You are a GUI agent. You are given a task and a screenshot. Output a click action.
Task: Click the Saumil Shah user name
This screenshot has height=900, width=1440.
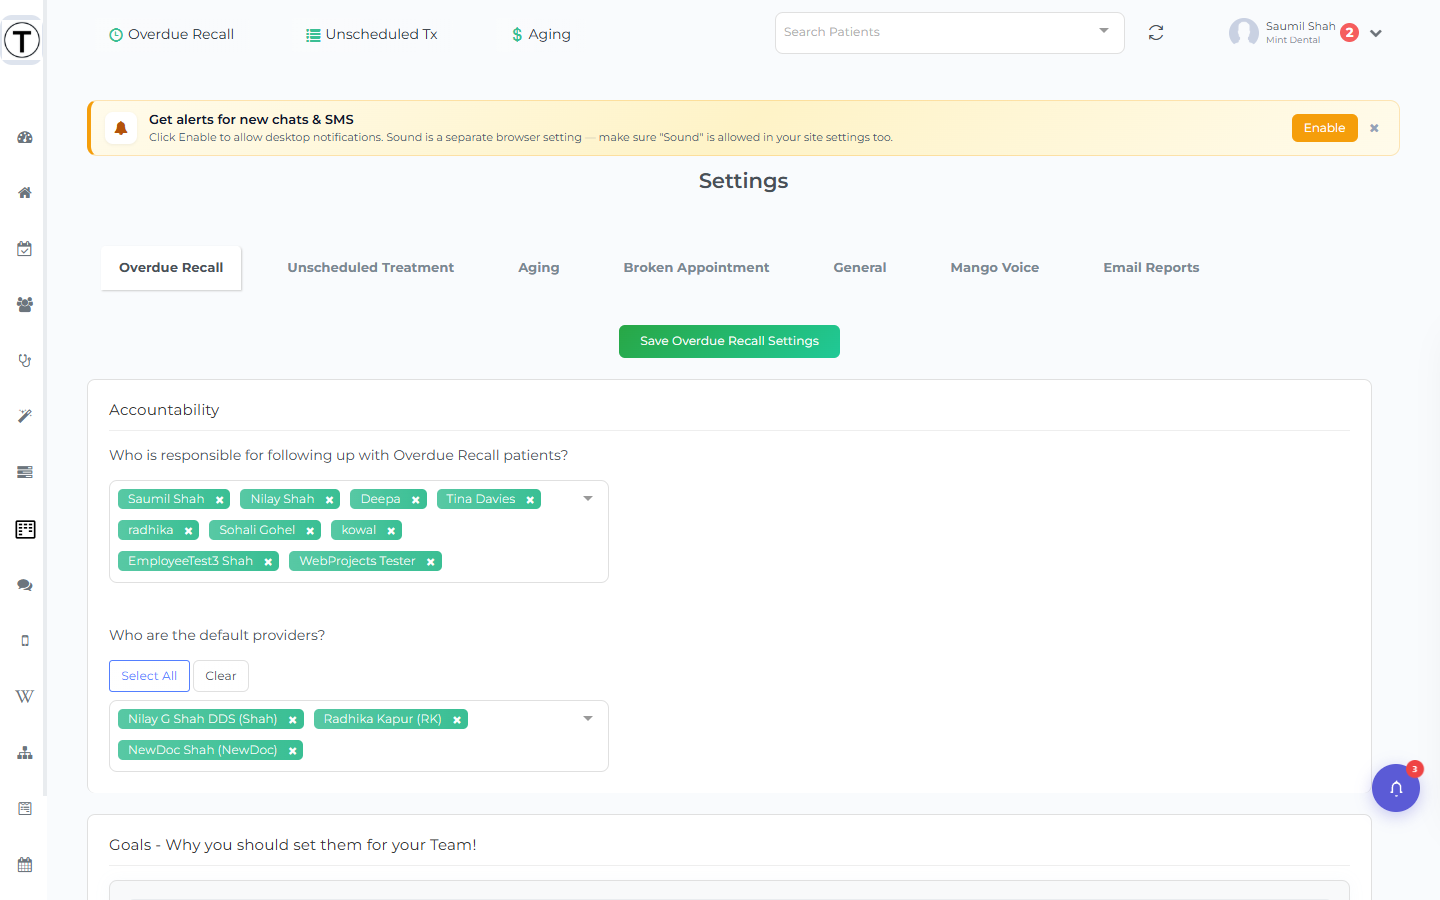[1300, 26]
